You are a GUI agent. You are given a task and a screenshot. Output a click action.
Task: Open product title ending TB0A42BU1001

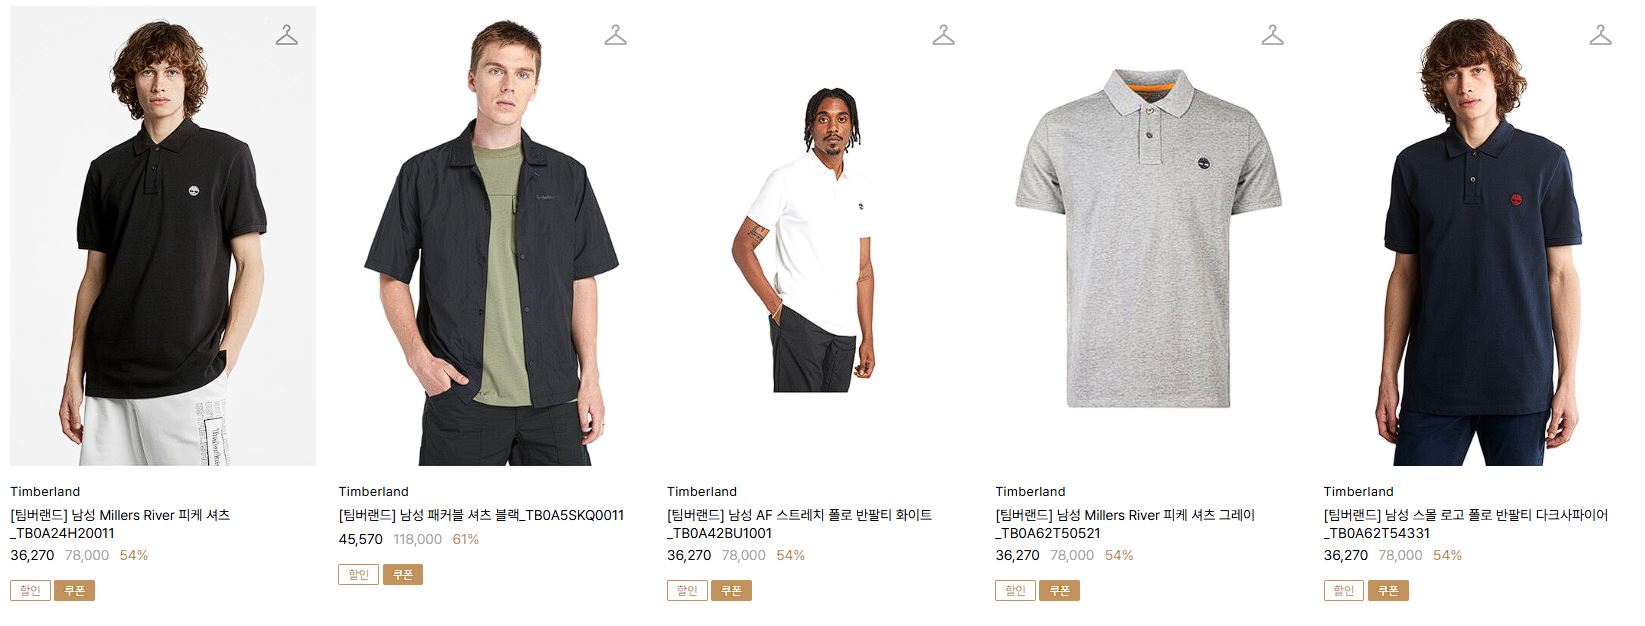click(x=799, y=524)
